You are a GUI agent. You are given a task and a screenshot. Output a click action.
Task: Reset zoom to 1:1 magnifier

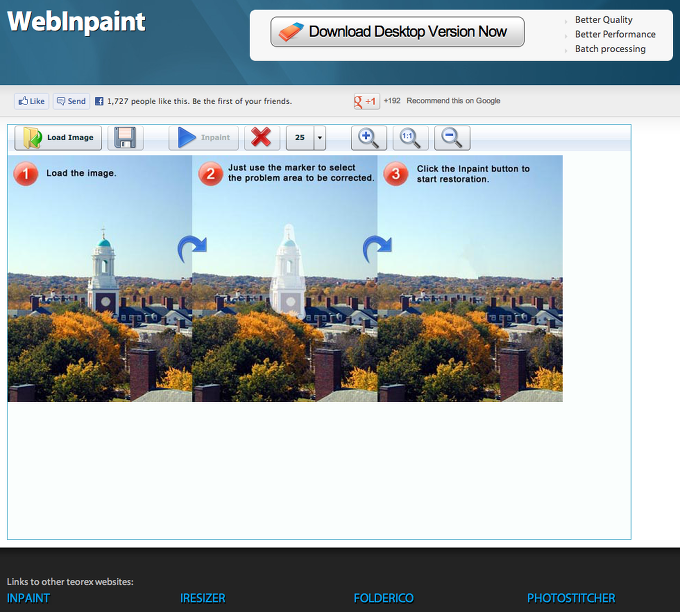(x=410, y=138)
